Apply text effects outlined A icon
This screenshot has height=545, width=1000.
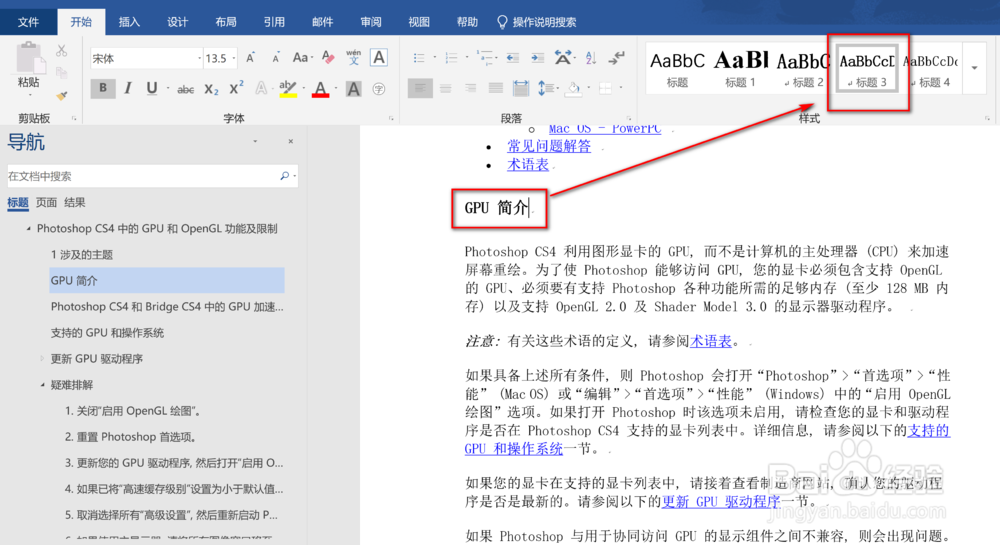tap(261, 89)
